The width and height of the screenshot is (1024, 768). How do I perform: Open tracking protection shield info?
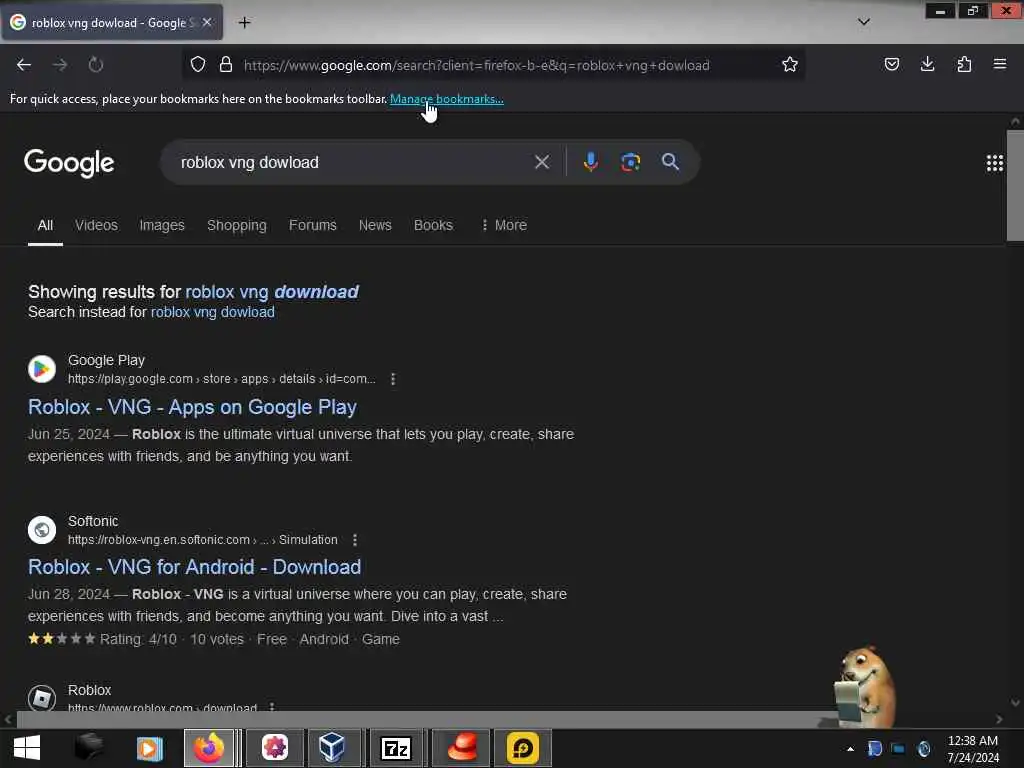pyautogui.click(x=198, y=64)
